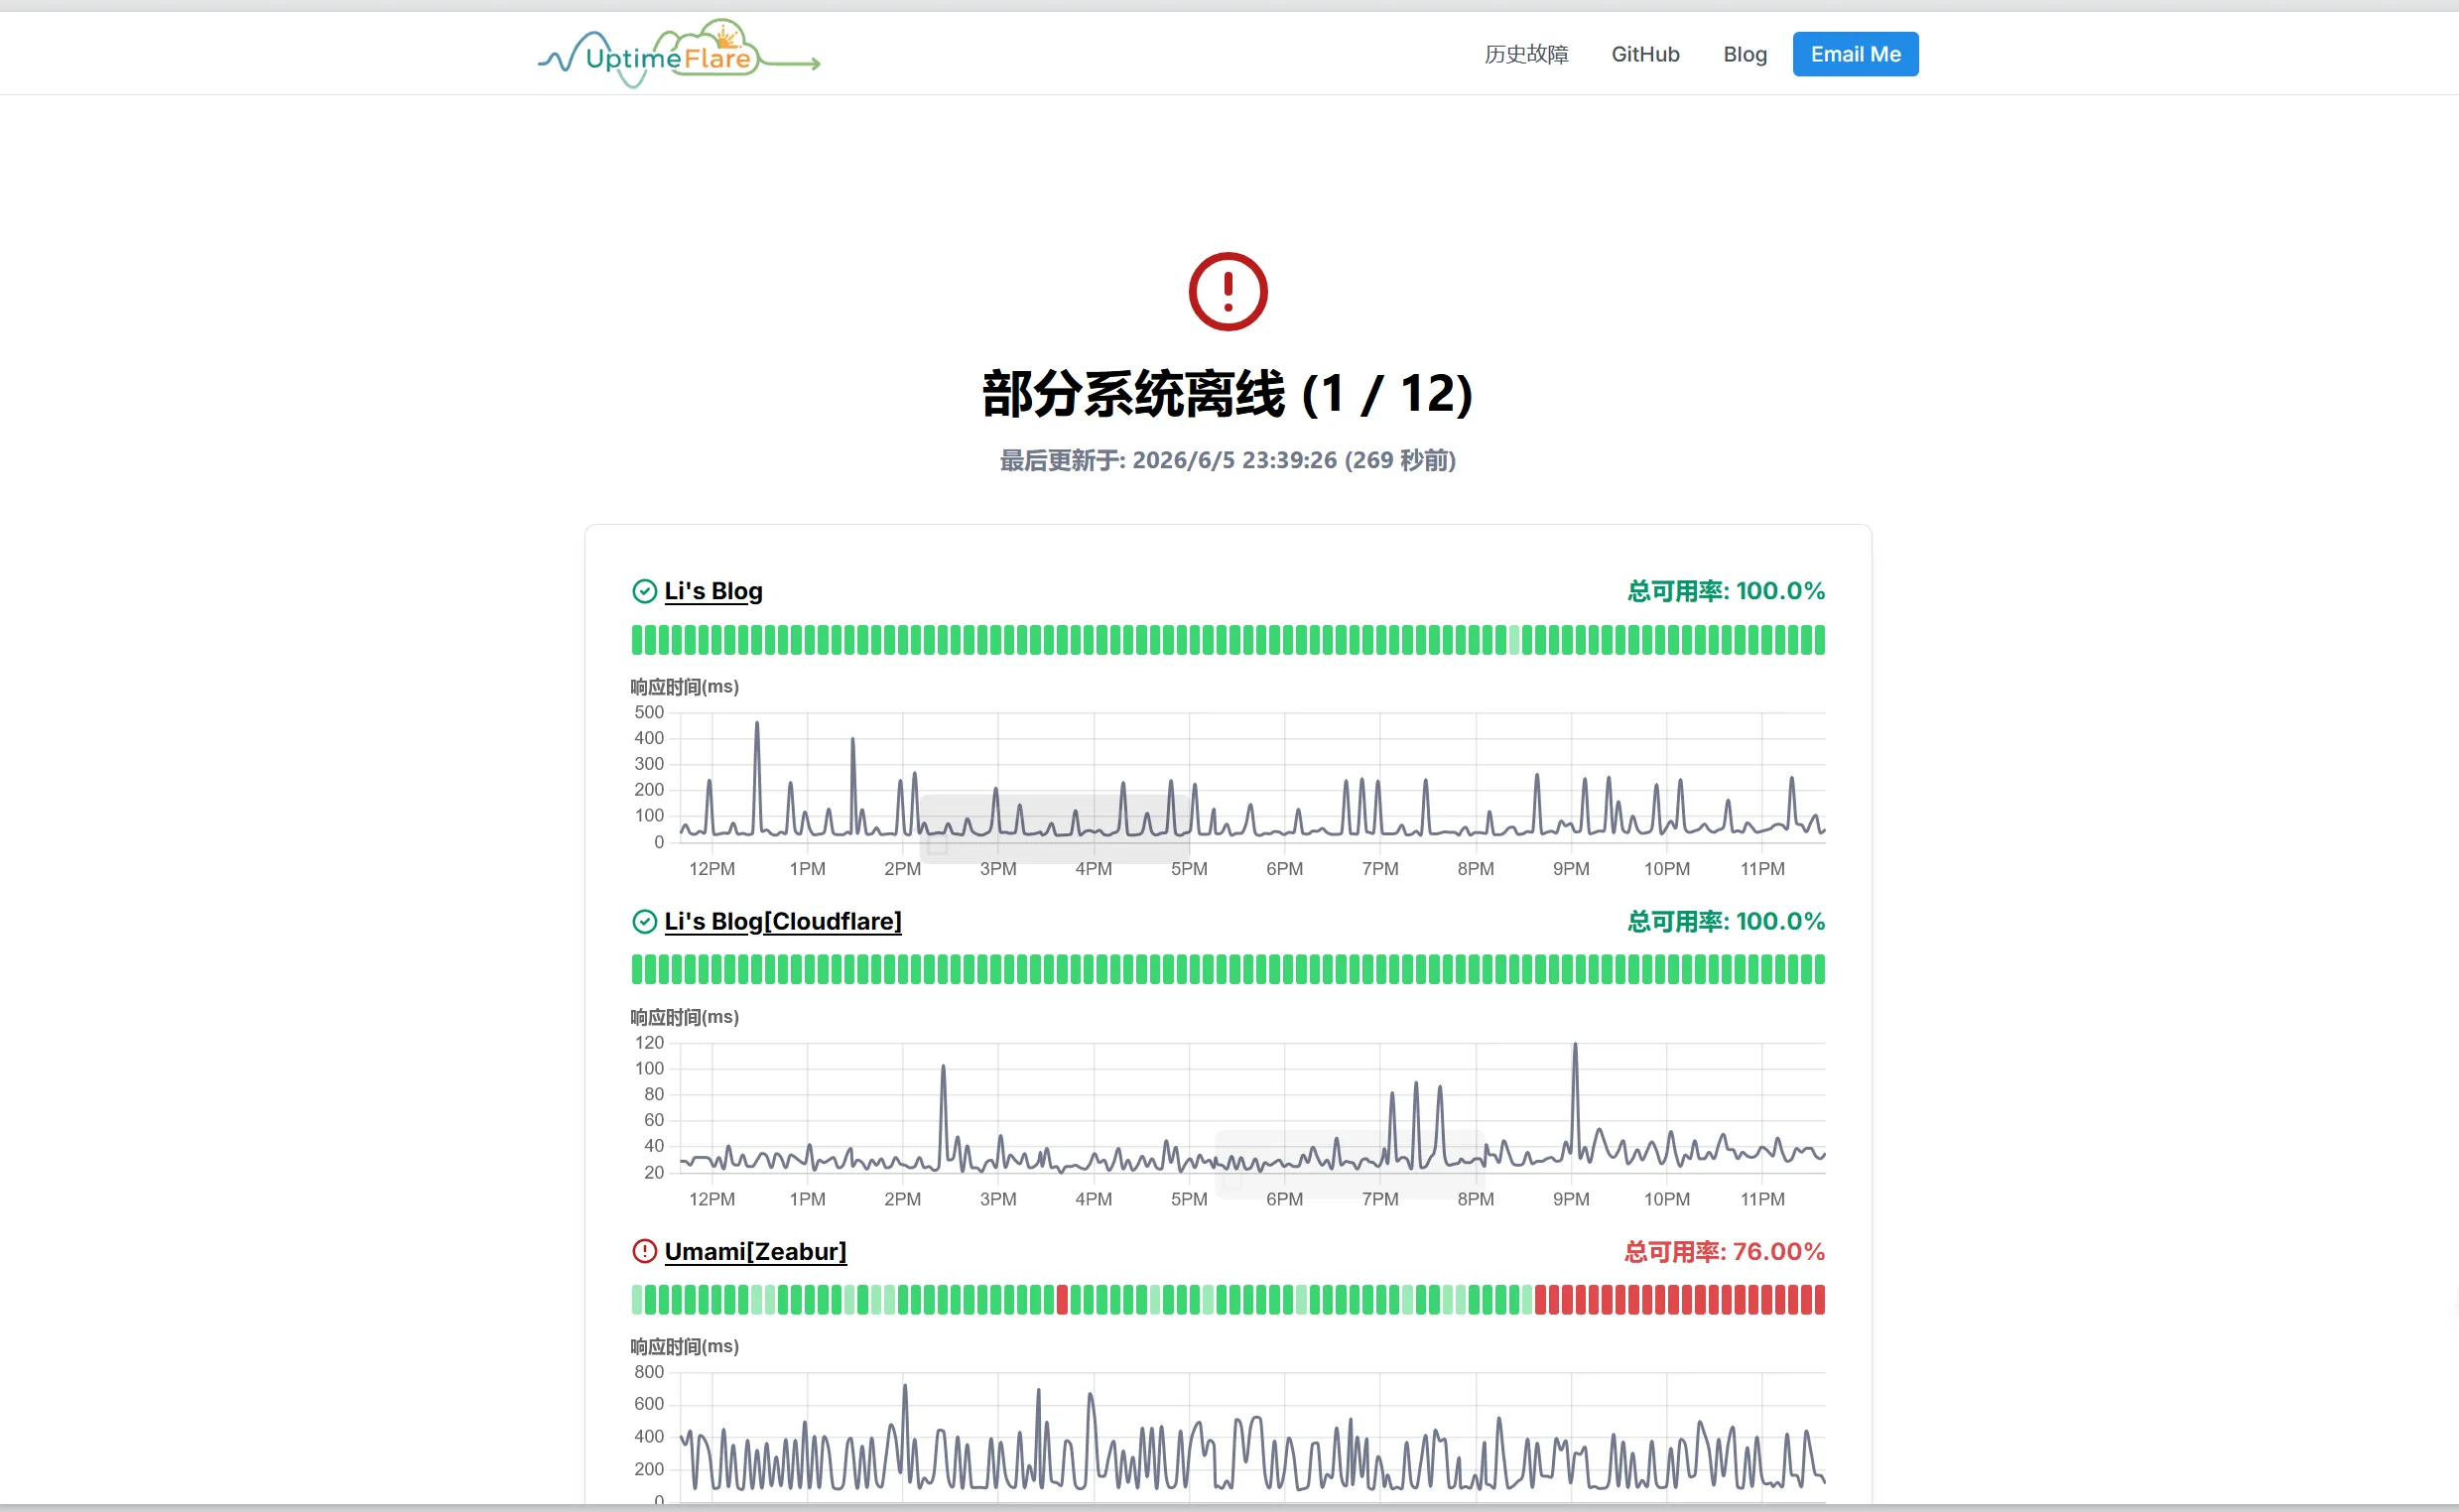Click 响应时间(ms) label above Umami chart
Viewport: 2459px width, 1512px height.
[684, 1346]
